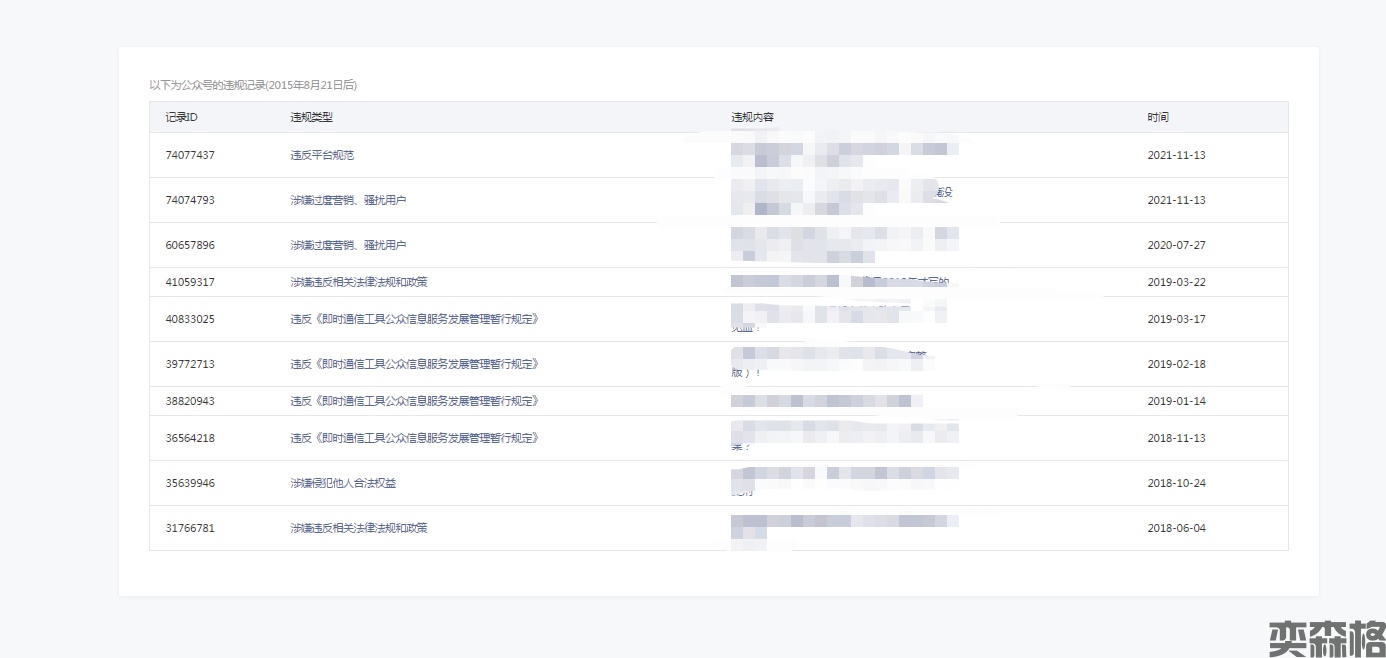
Task: Click the 违规内容 column header
Action: point(752,117)
